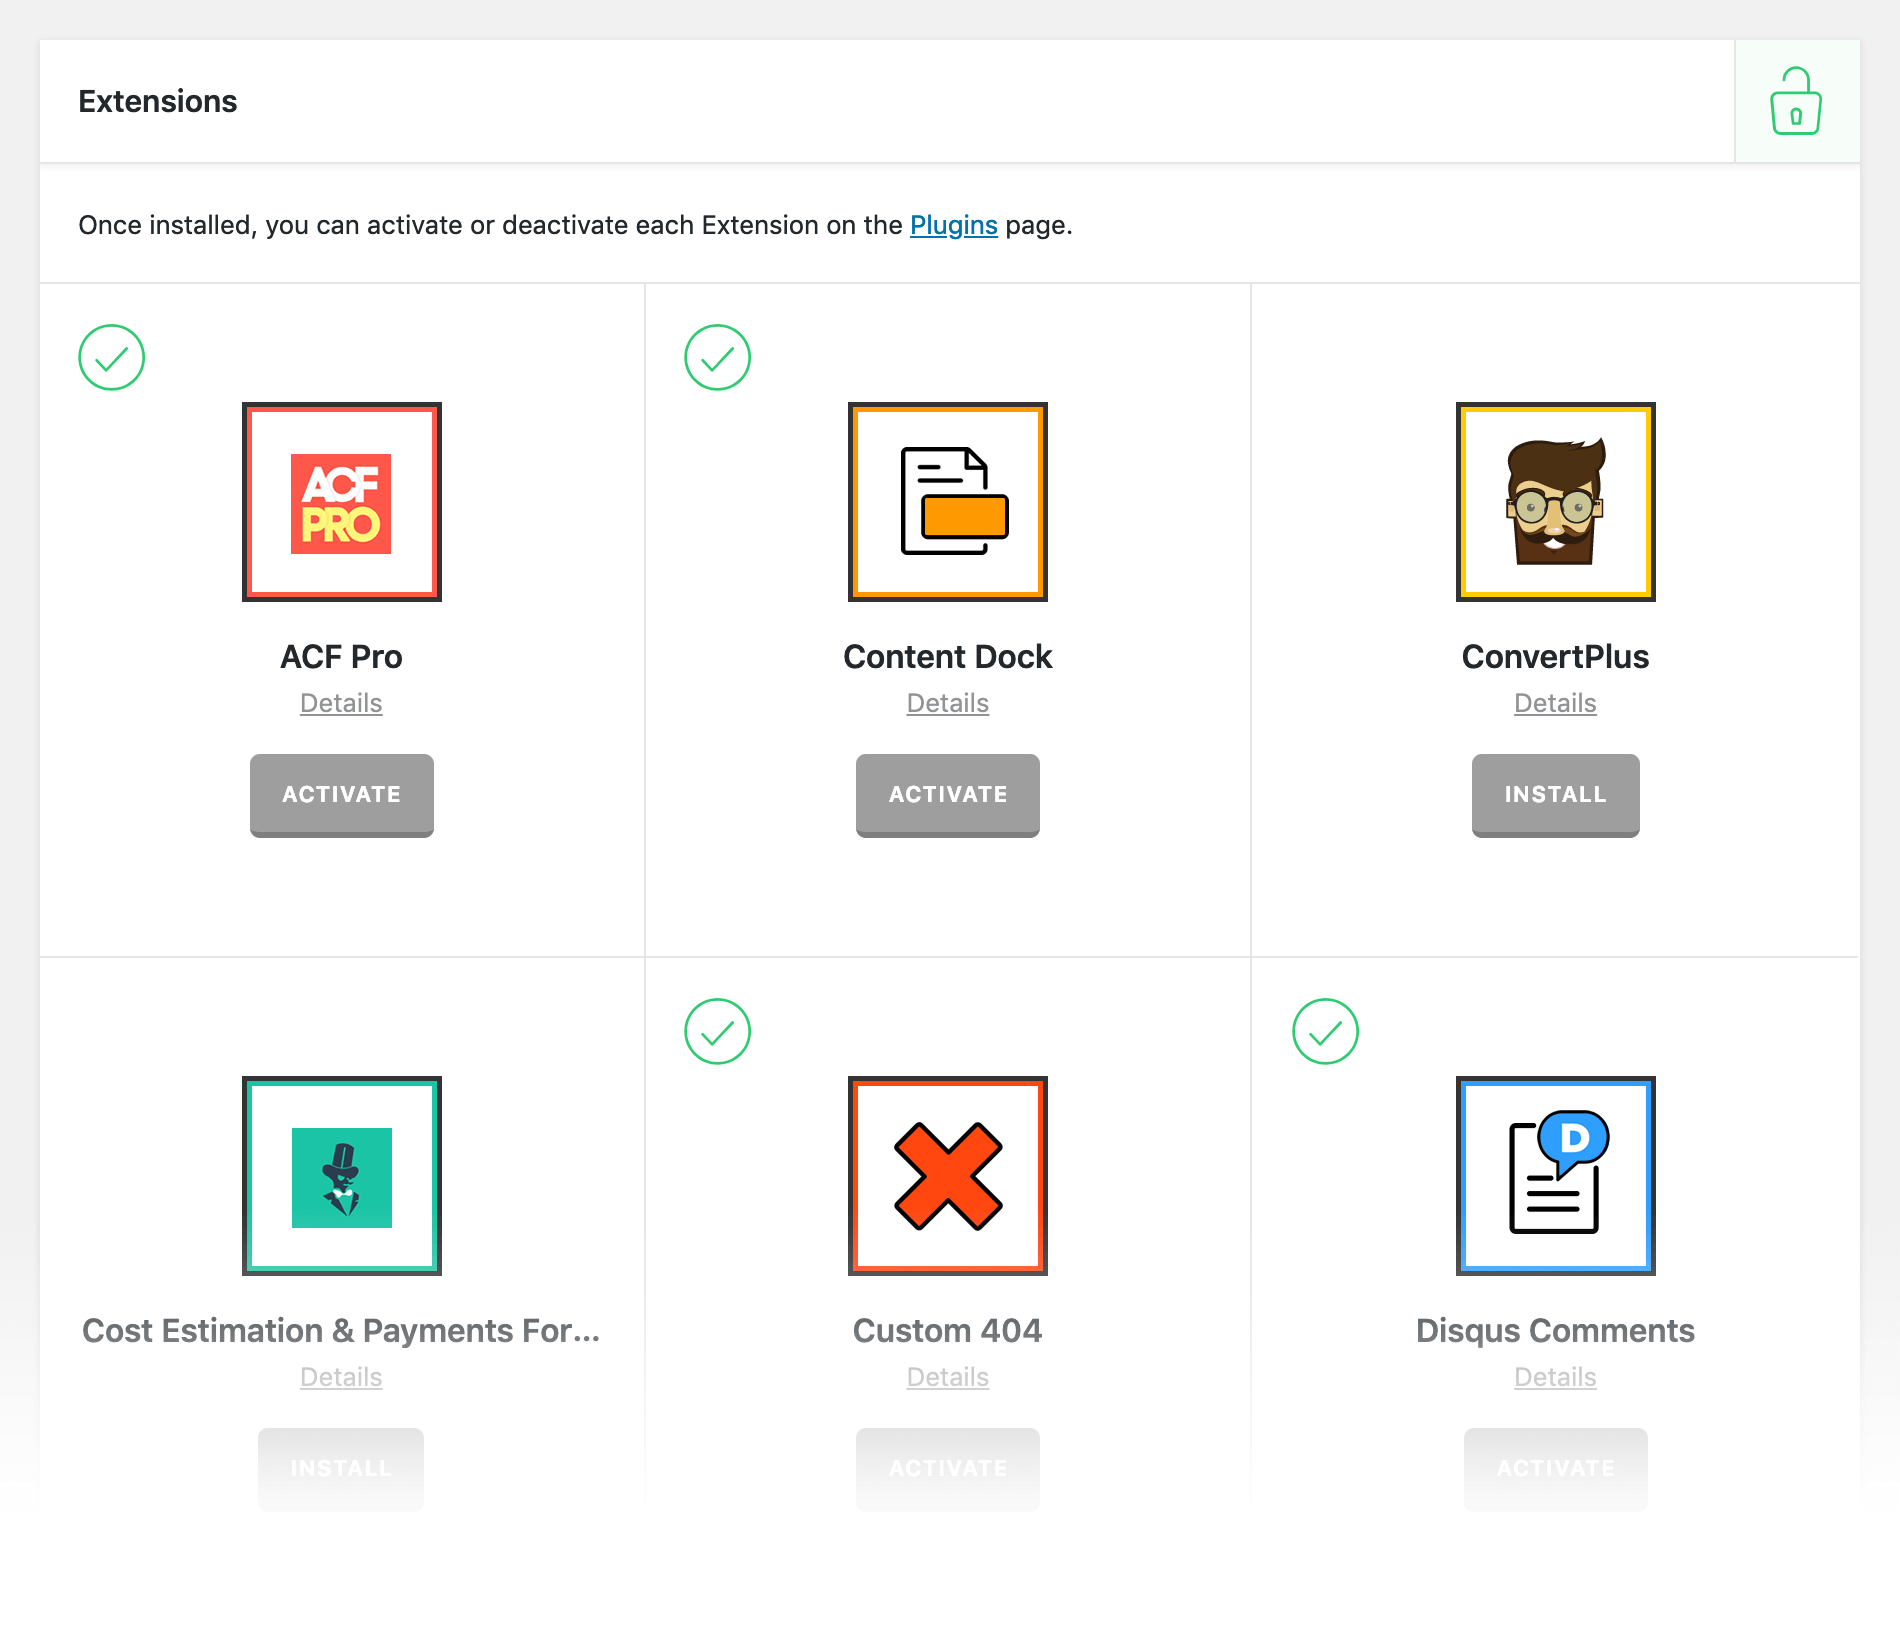Toggle the Content Dock selection circle

718,357
